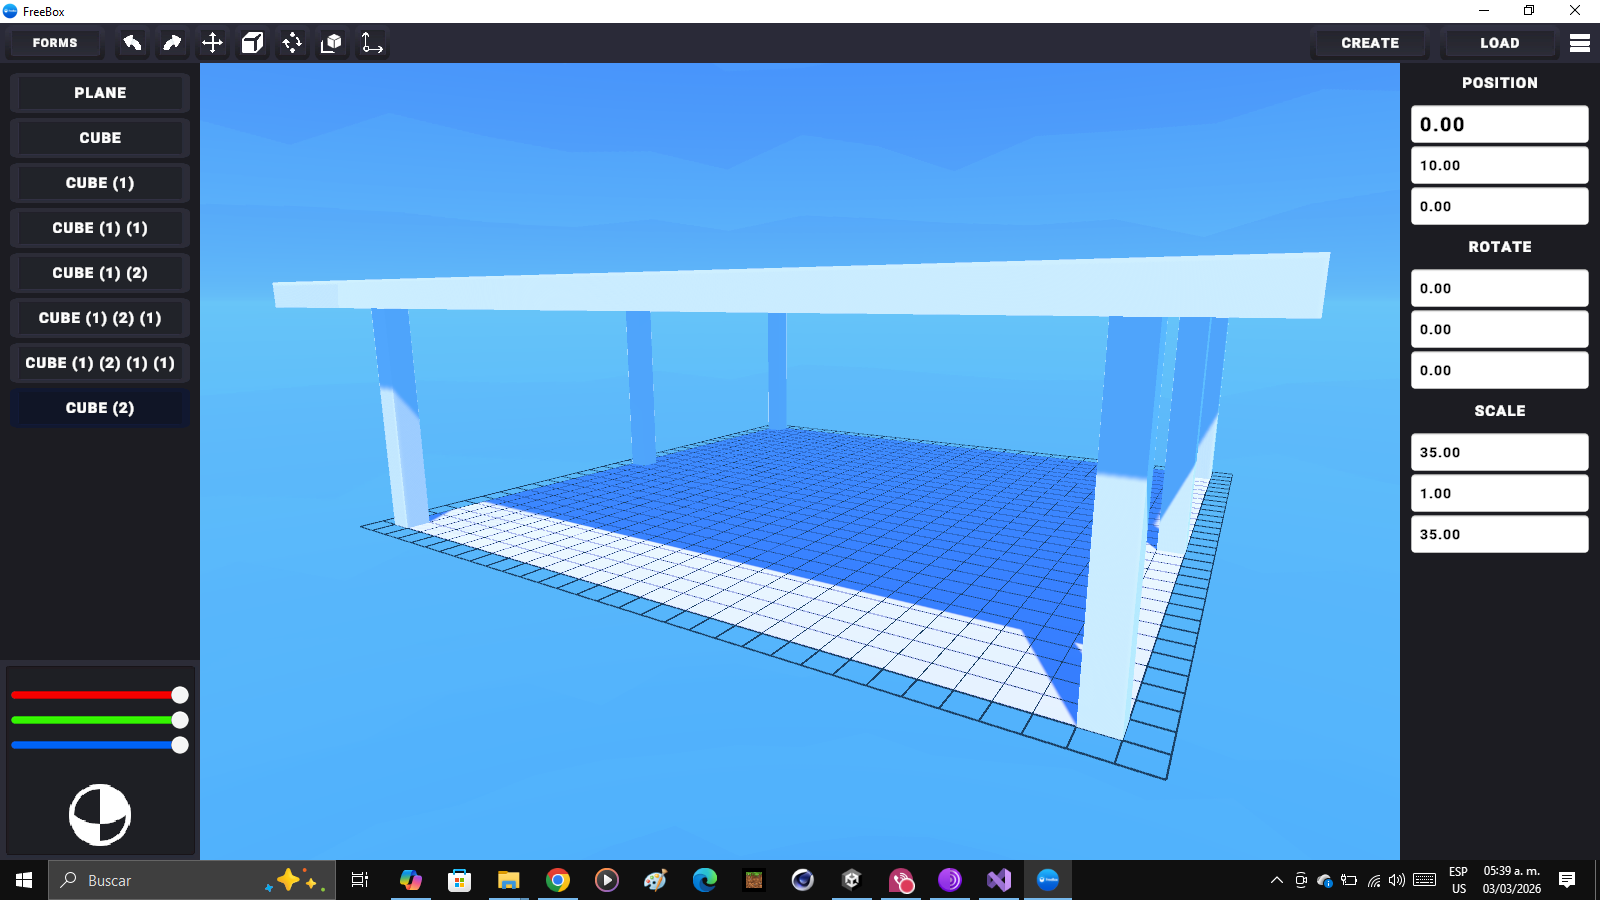Edit first Scale field showing 35.00
This screenshot has width=1600, height=900.
point(1499,453)
